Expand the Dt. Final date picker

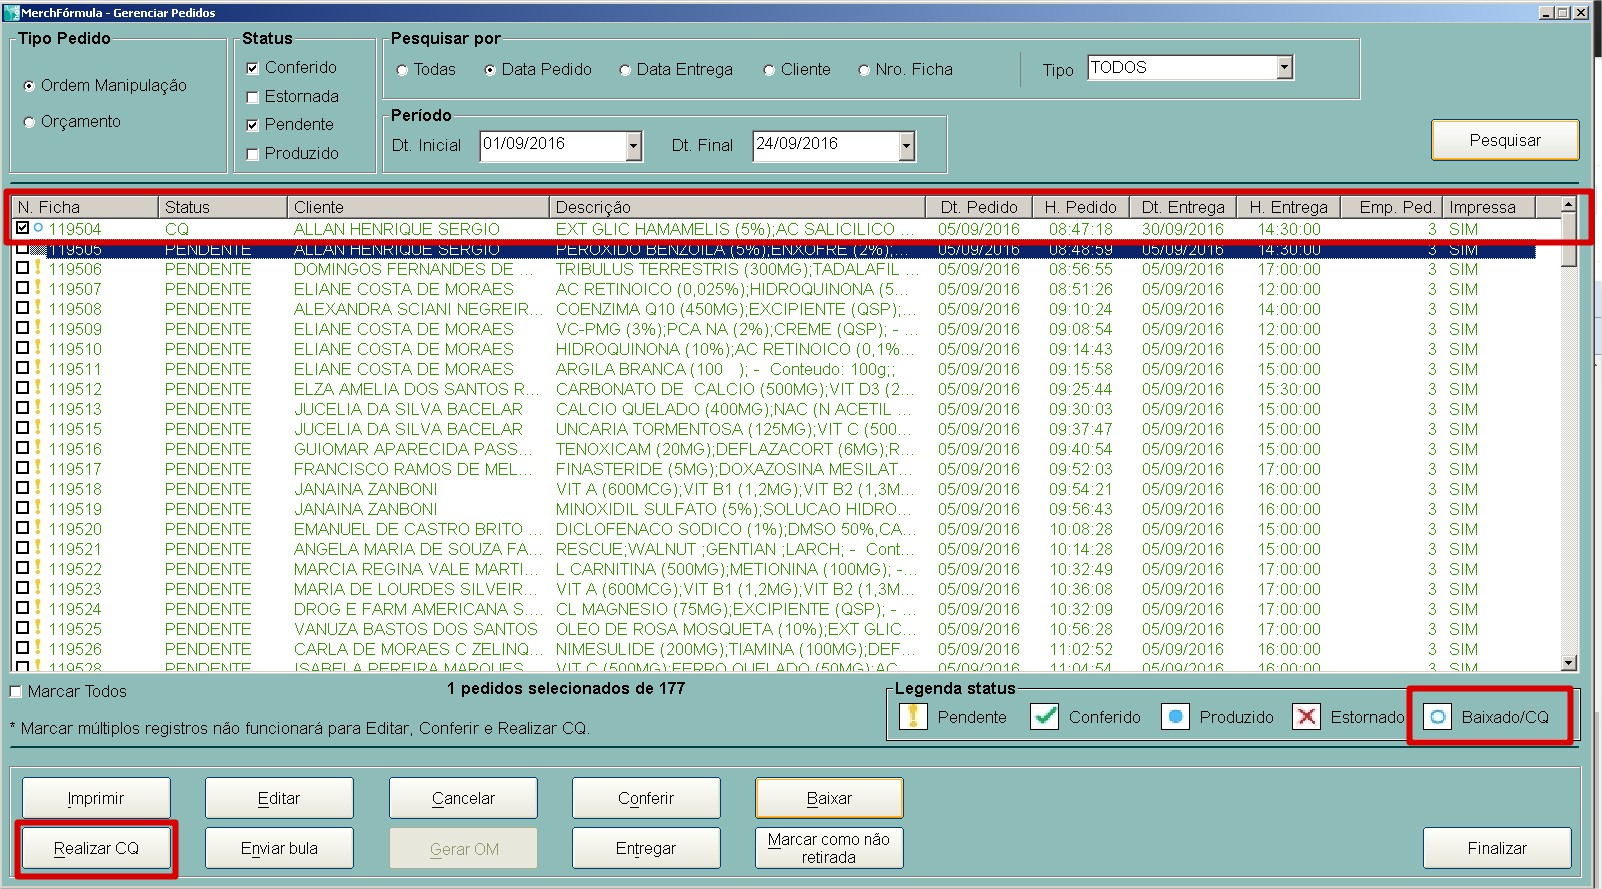tap(906, 146)
